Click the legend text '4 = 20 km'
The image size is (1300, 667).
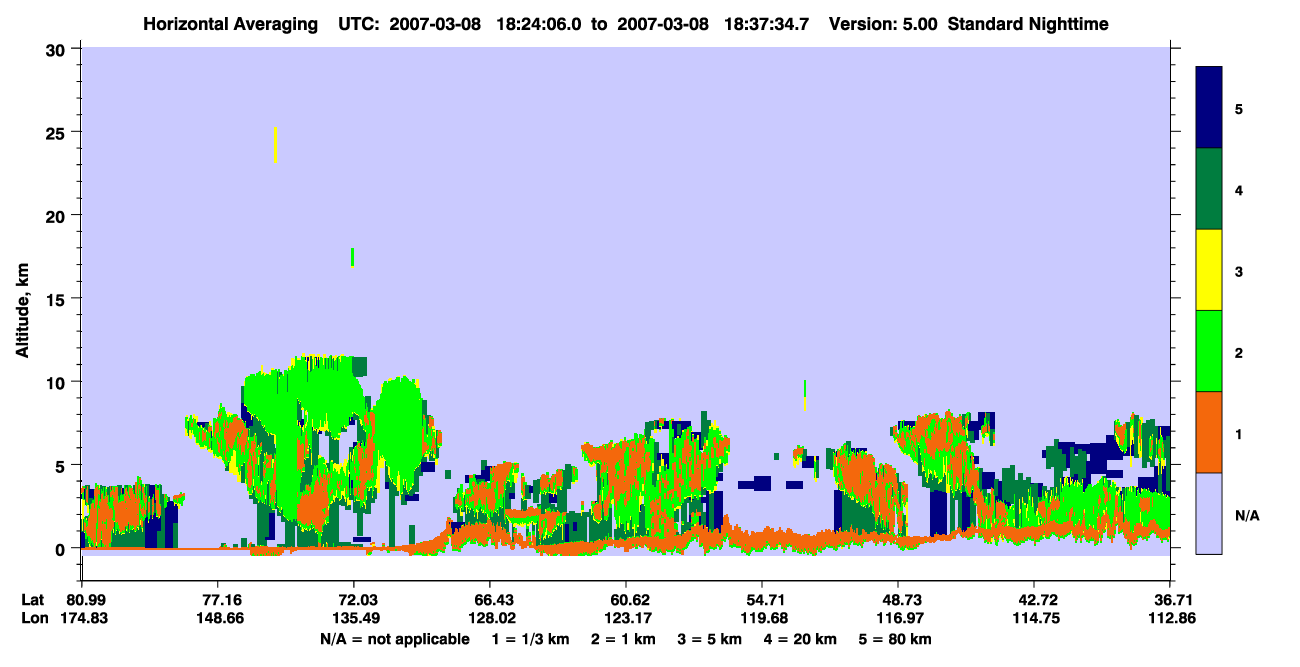tap(800, 638)
